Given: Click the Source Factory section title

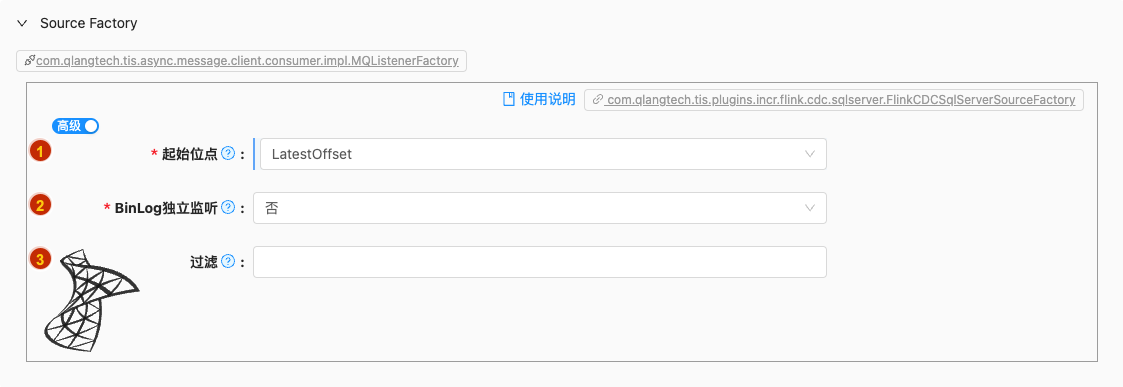Looking at the screenshot, I should point(89,23).
